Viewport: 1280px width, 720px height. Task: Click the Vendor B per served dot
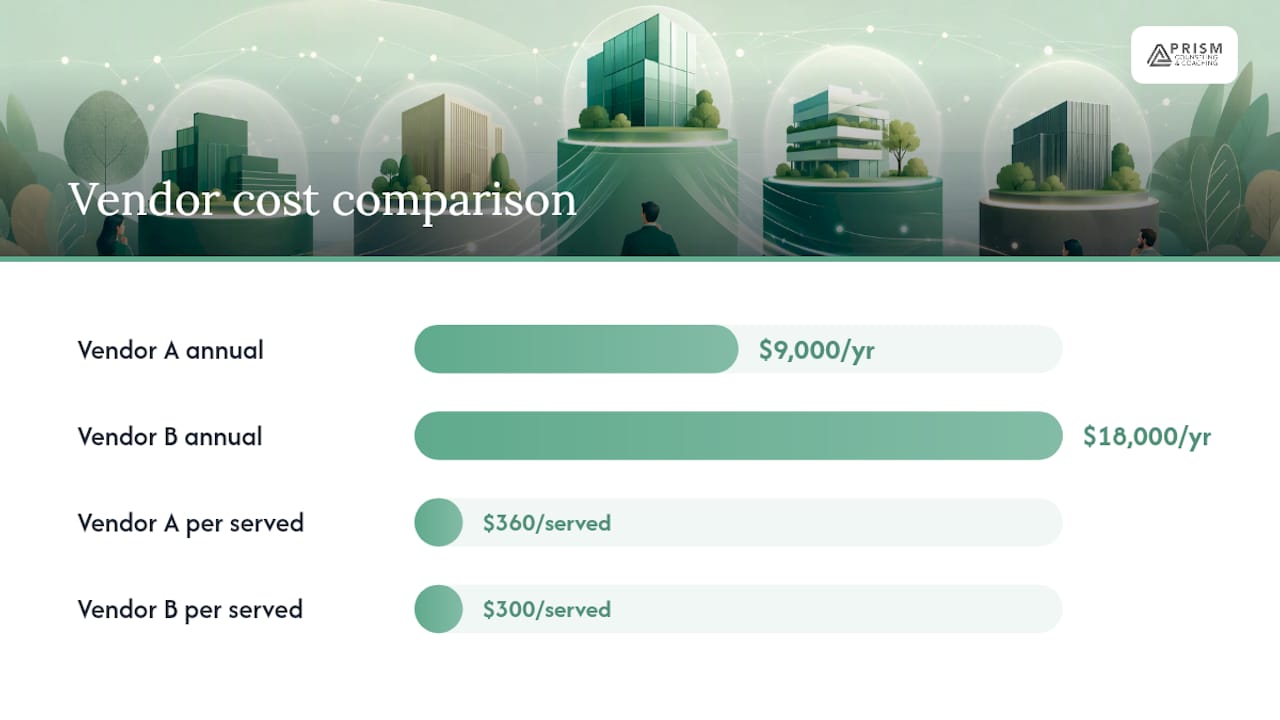(x=438, y=609)
